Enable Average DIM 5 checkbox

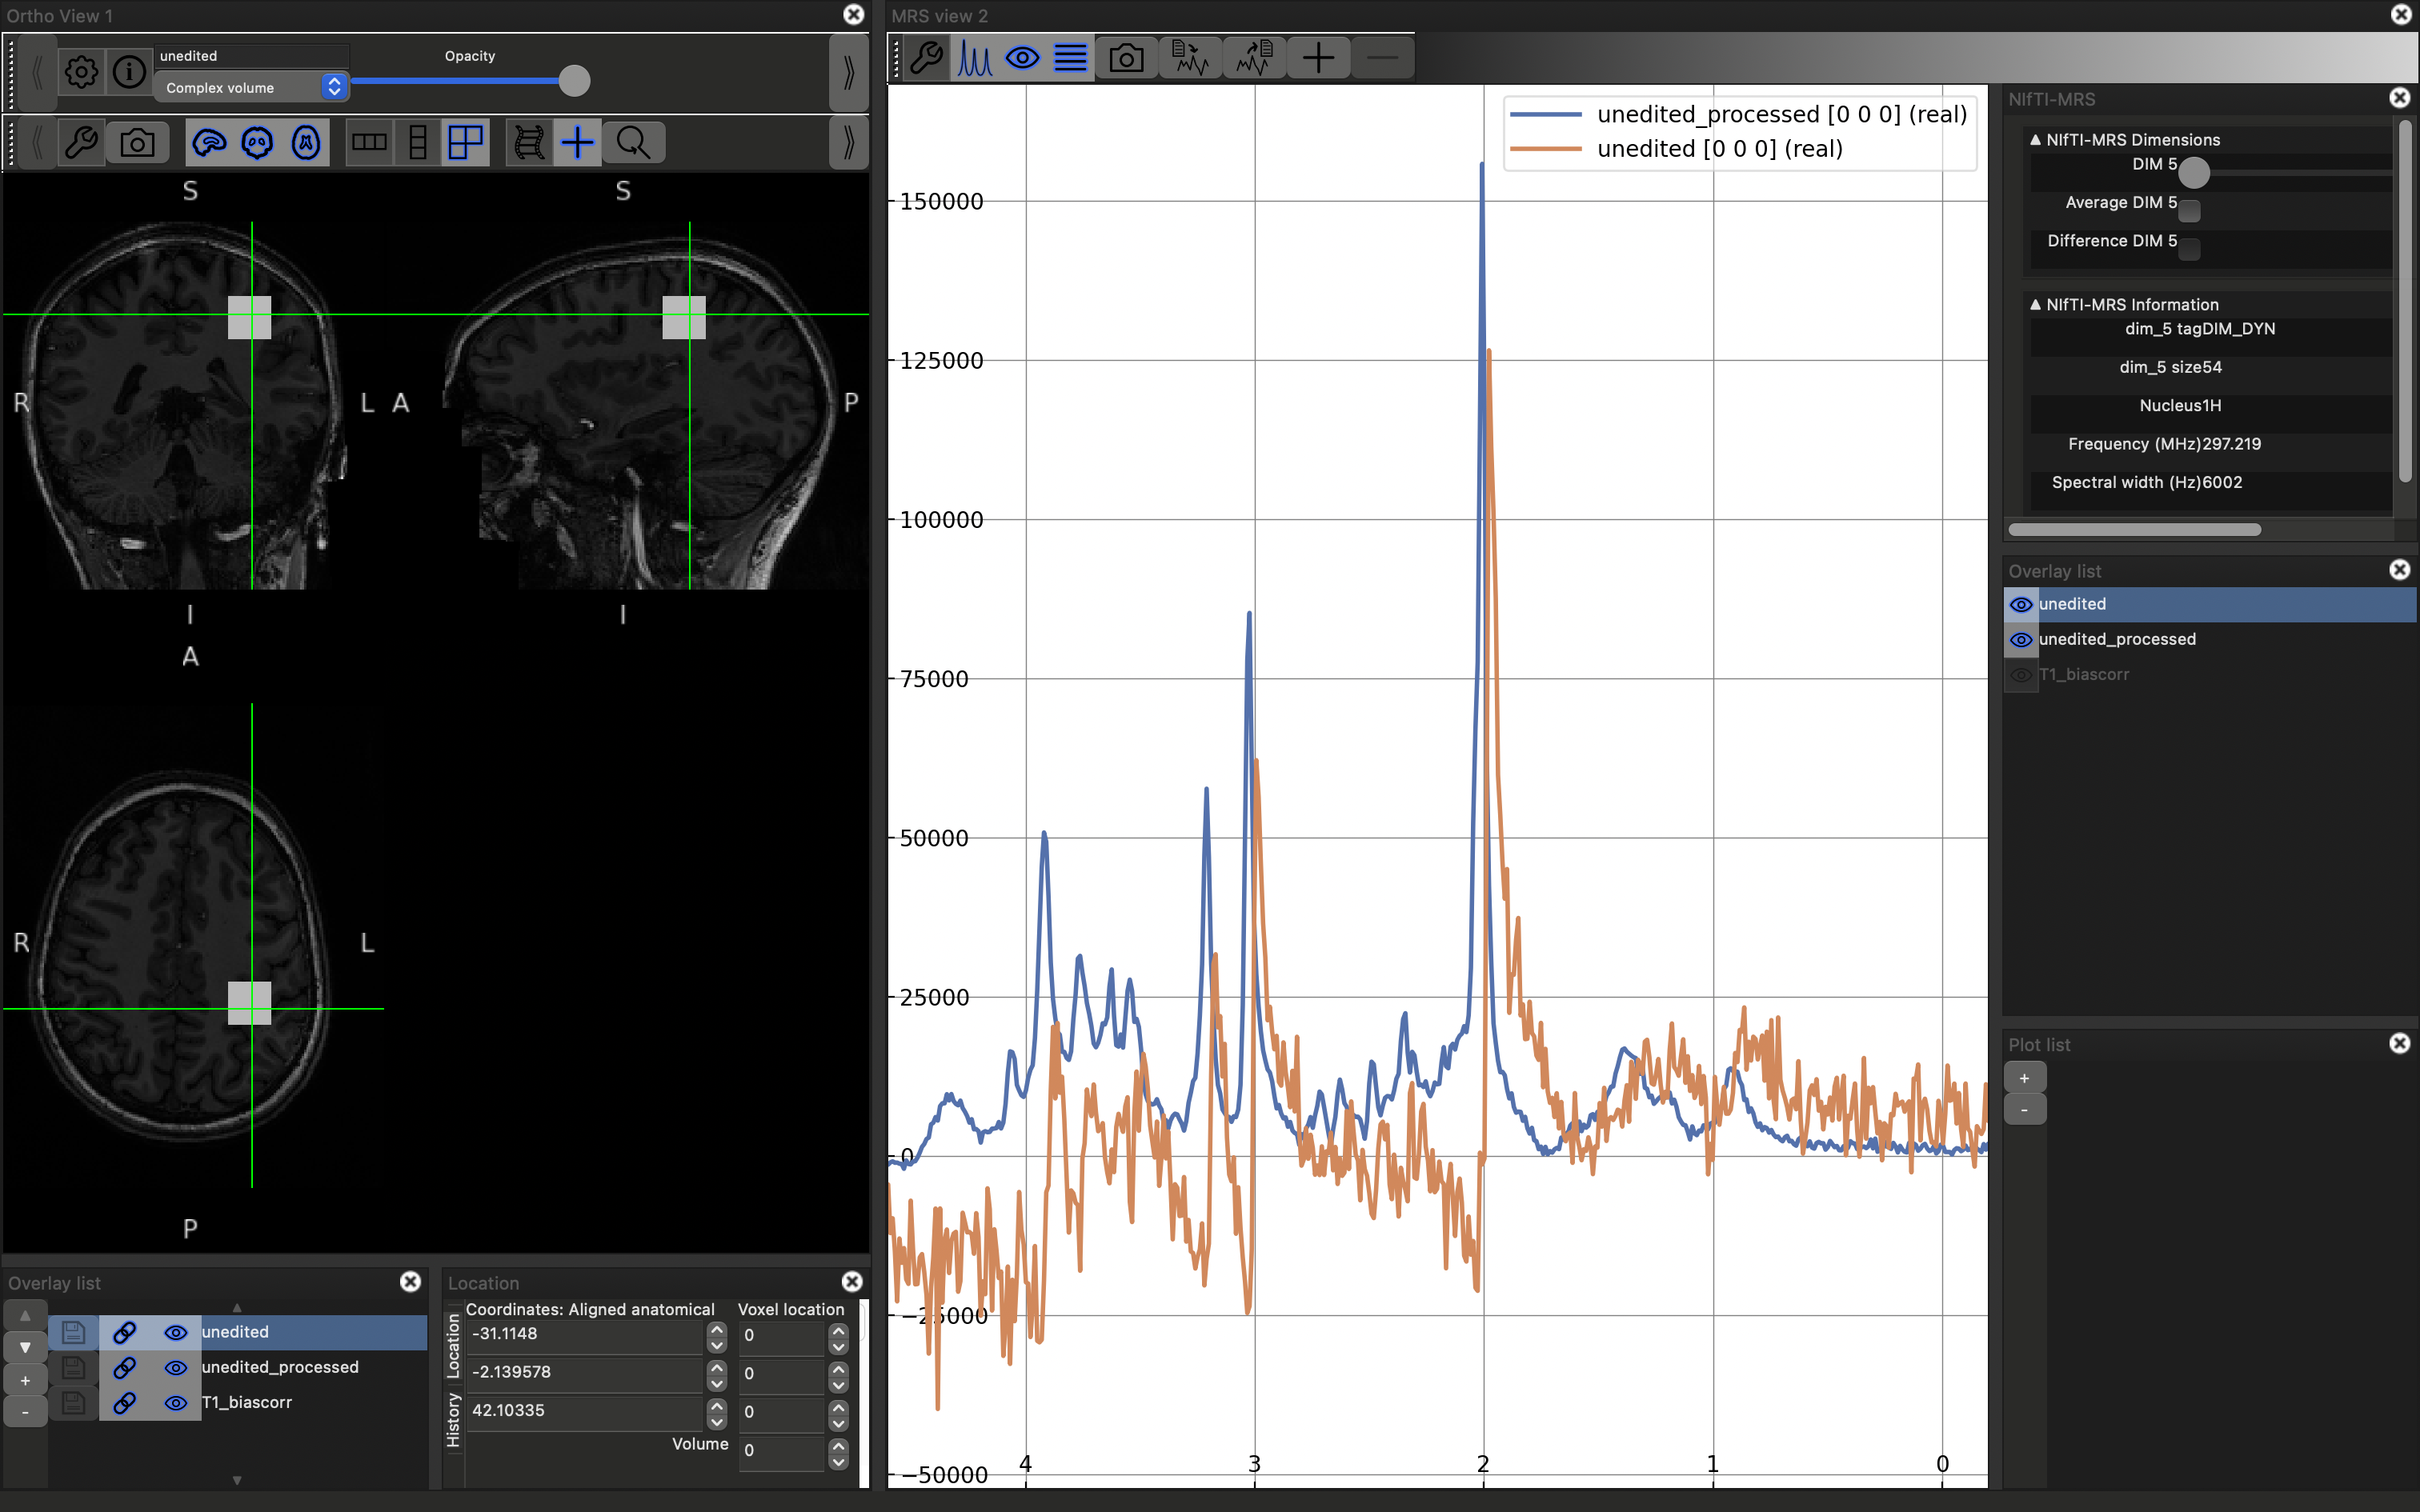pos(2189,210)
